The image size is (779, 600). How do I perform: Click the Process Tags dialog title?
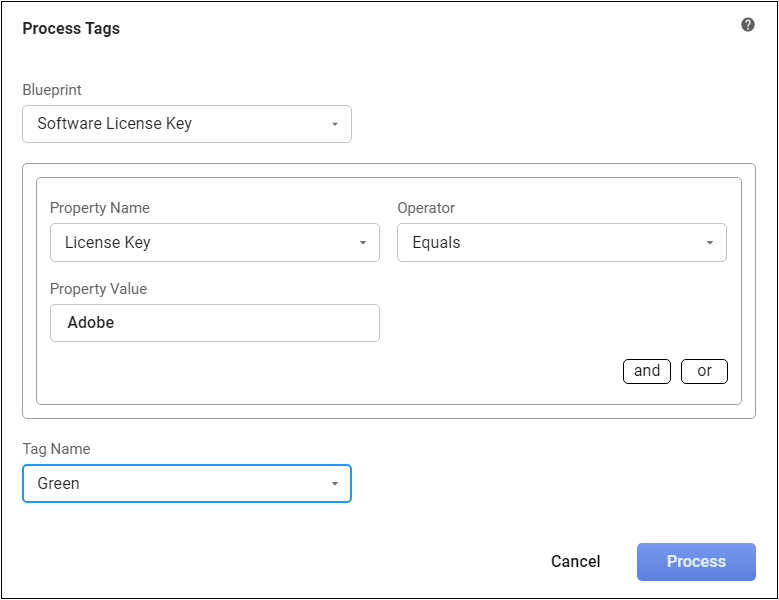click(x=71, y=29)
